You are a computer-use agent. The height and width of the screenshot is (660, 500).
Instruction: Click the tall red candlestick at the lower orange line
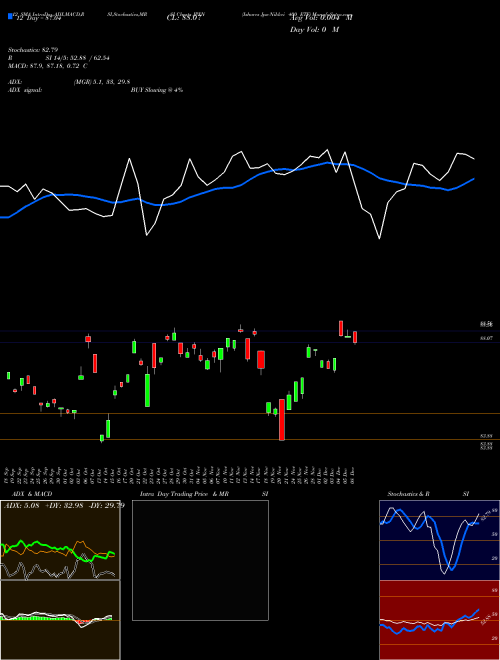coord(282,420)
